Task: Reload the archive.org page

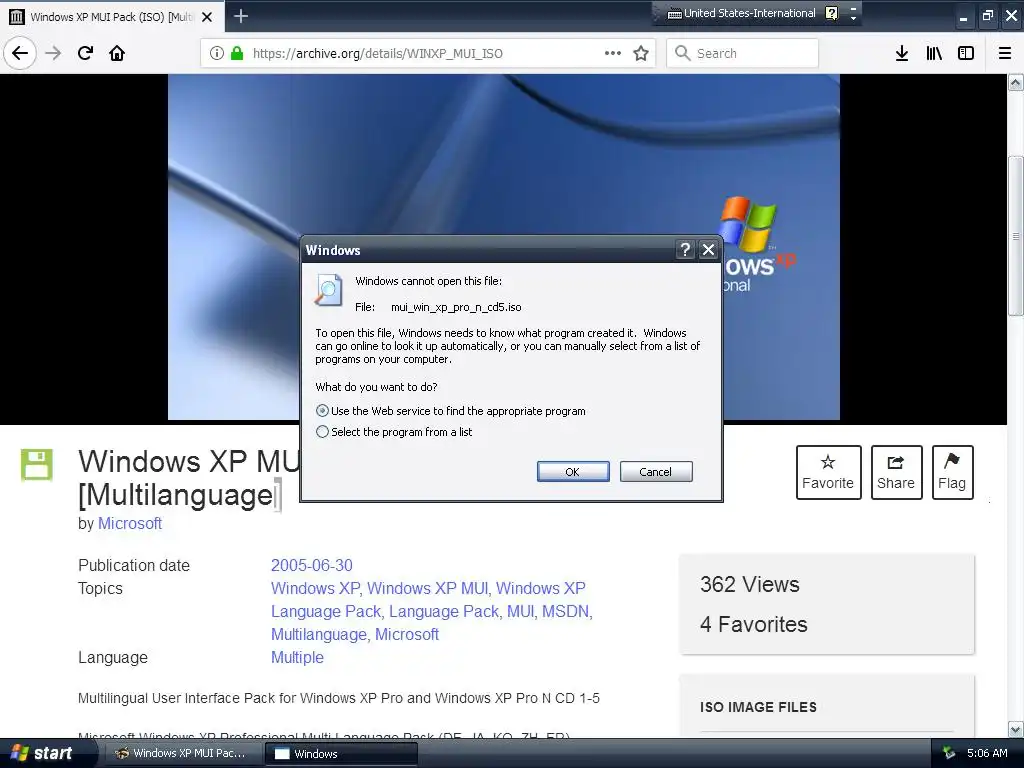Action: (85, 53)
